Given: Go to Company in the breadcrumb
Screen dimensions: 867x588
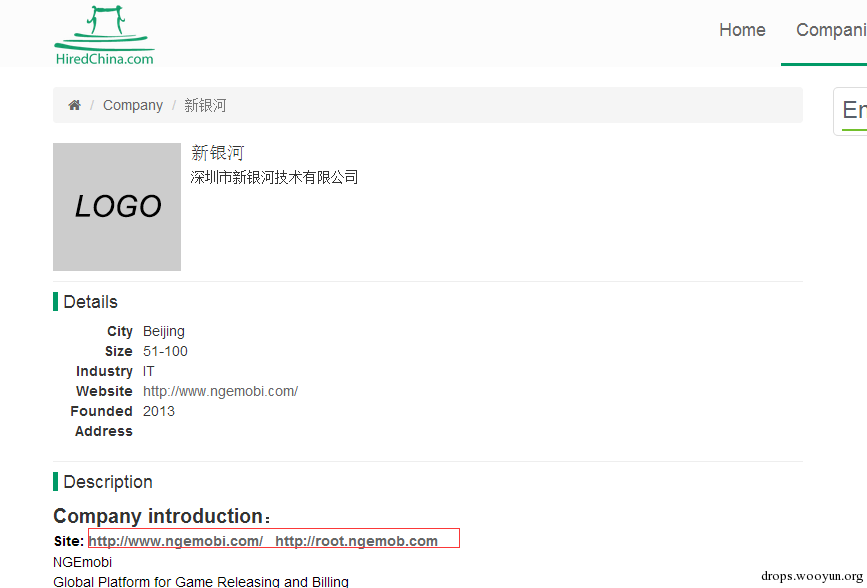Looking at the screenshot, I should (133, 105).
